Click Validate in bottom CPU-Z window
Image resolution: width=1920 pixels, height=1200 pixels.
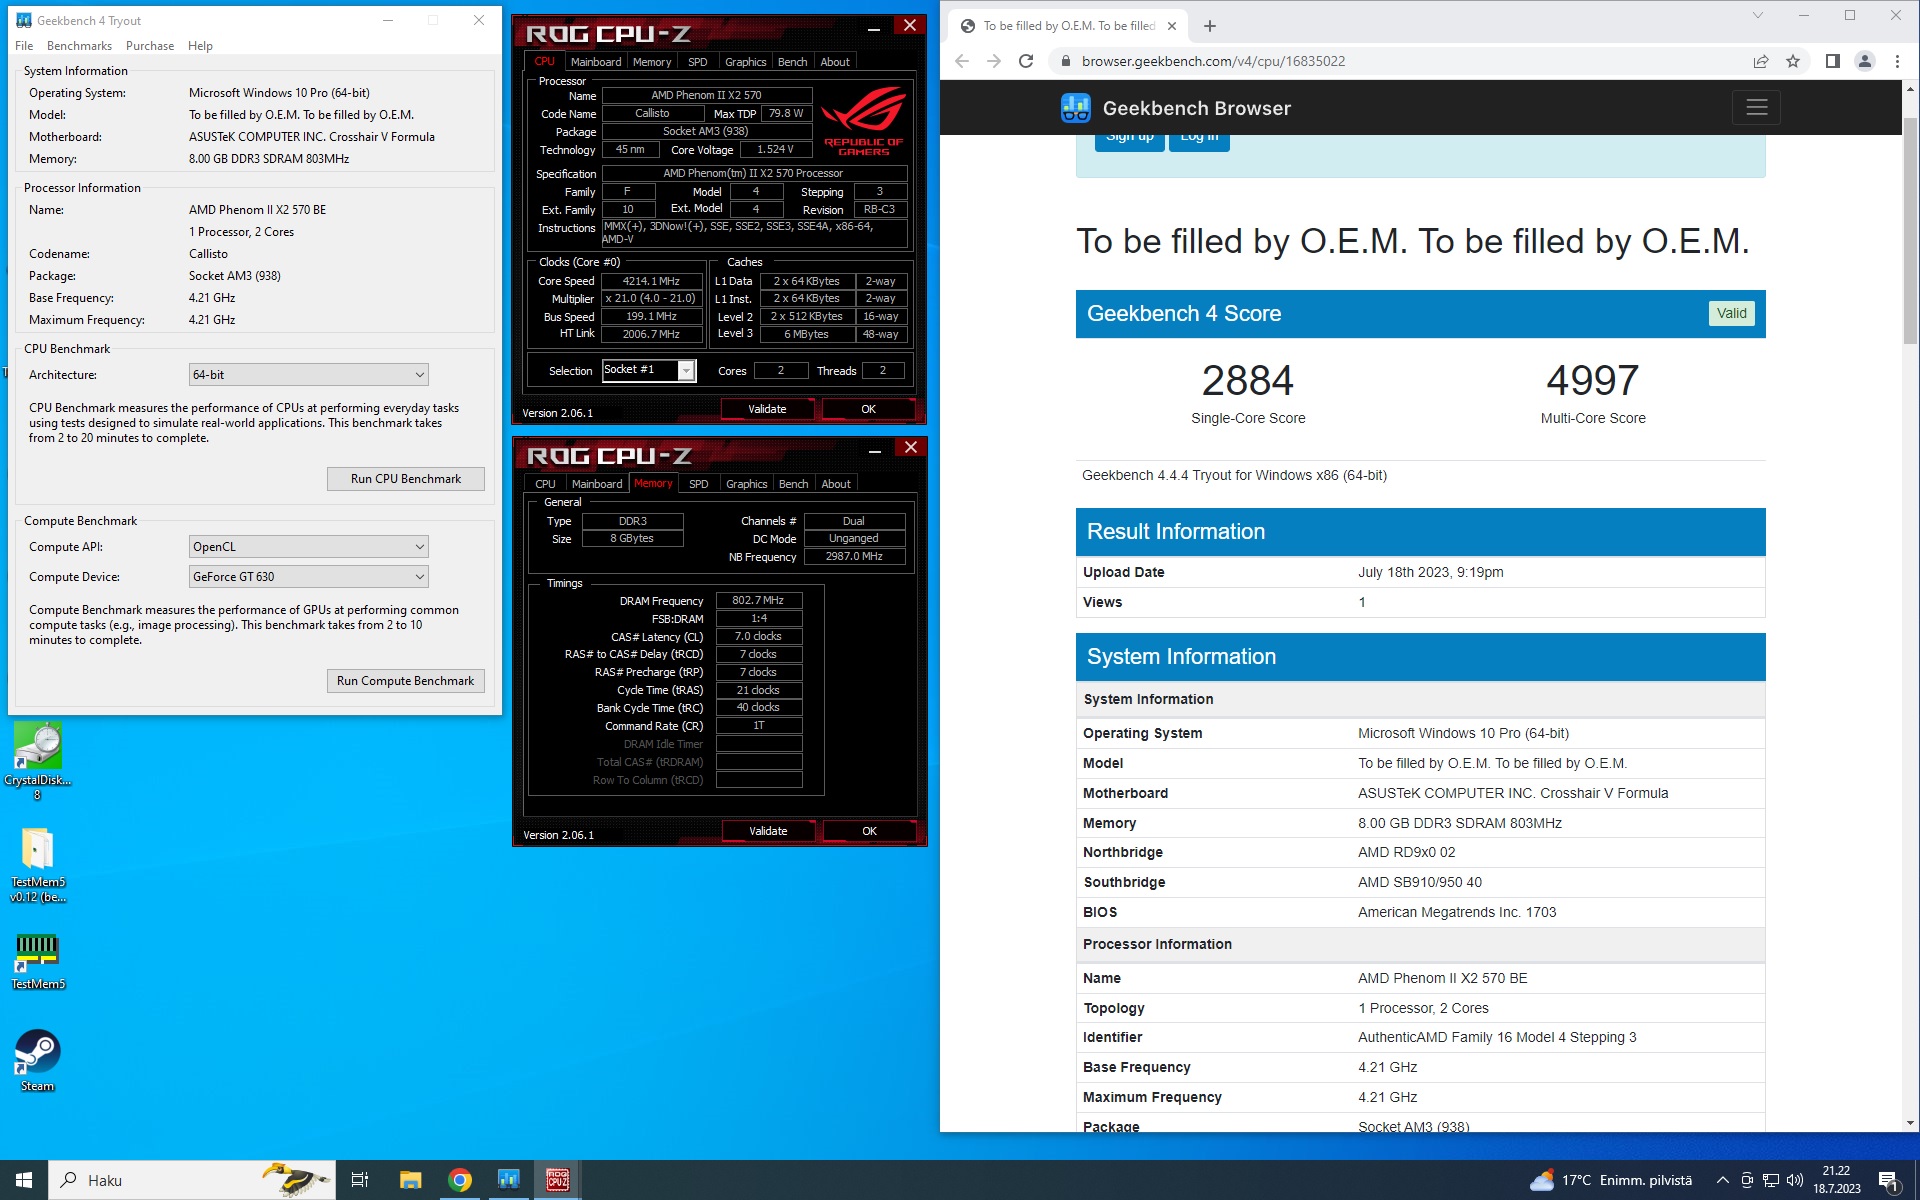(768, 831)
